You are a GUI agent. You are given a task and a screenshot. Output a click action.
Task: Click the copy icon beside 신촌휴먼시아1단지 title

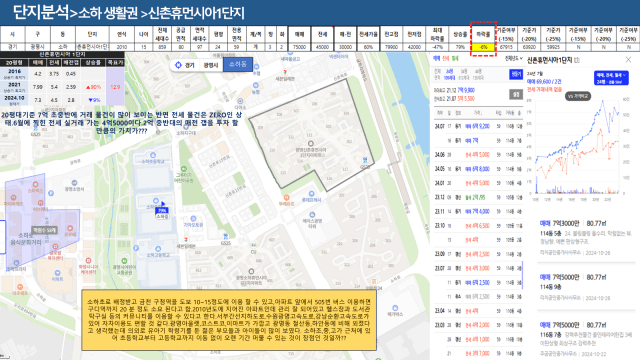(x=577, y=60)
